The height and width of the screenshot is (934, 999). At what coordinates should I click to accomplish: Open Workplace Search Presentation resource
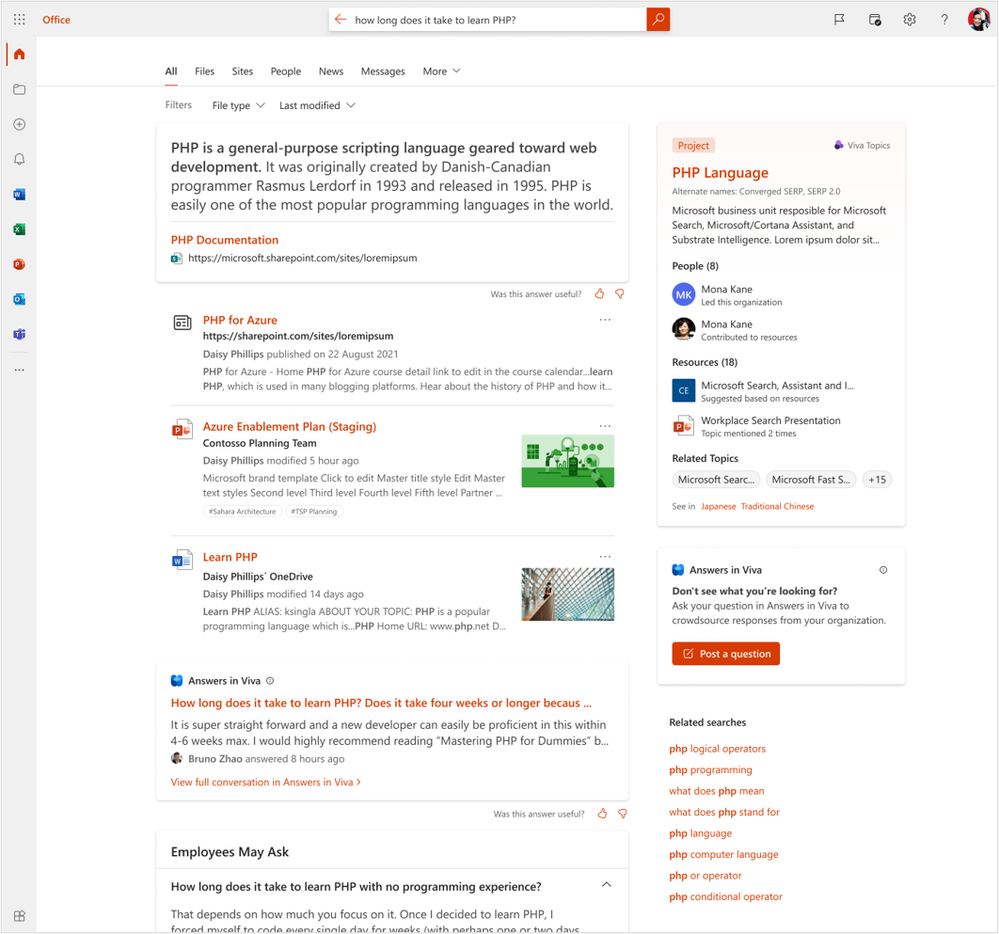[770, 420]
